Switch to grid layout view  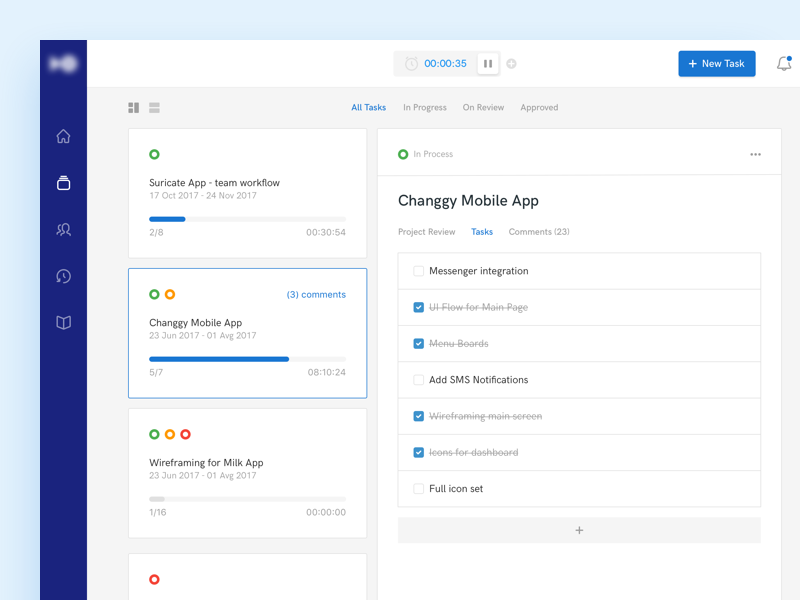pos(134,108)
